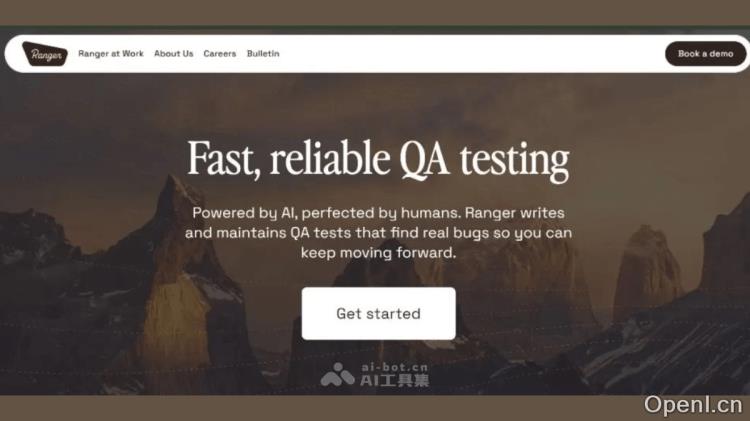Image resolution: width=750 pixels, height=421 pixels.
Task: Click the Get started button
Action: coord(378,313)
